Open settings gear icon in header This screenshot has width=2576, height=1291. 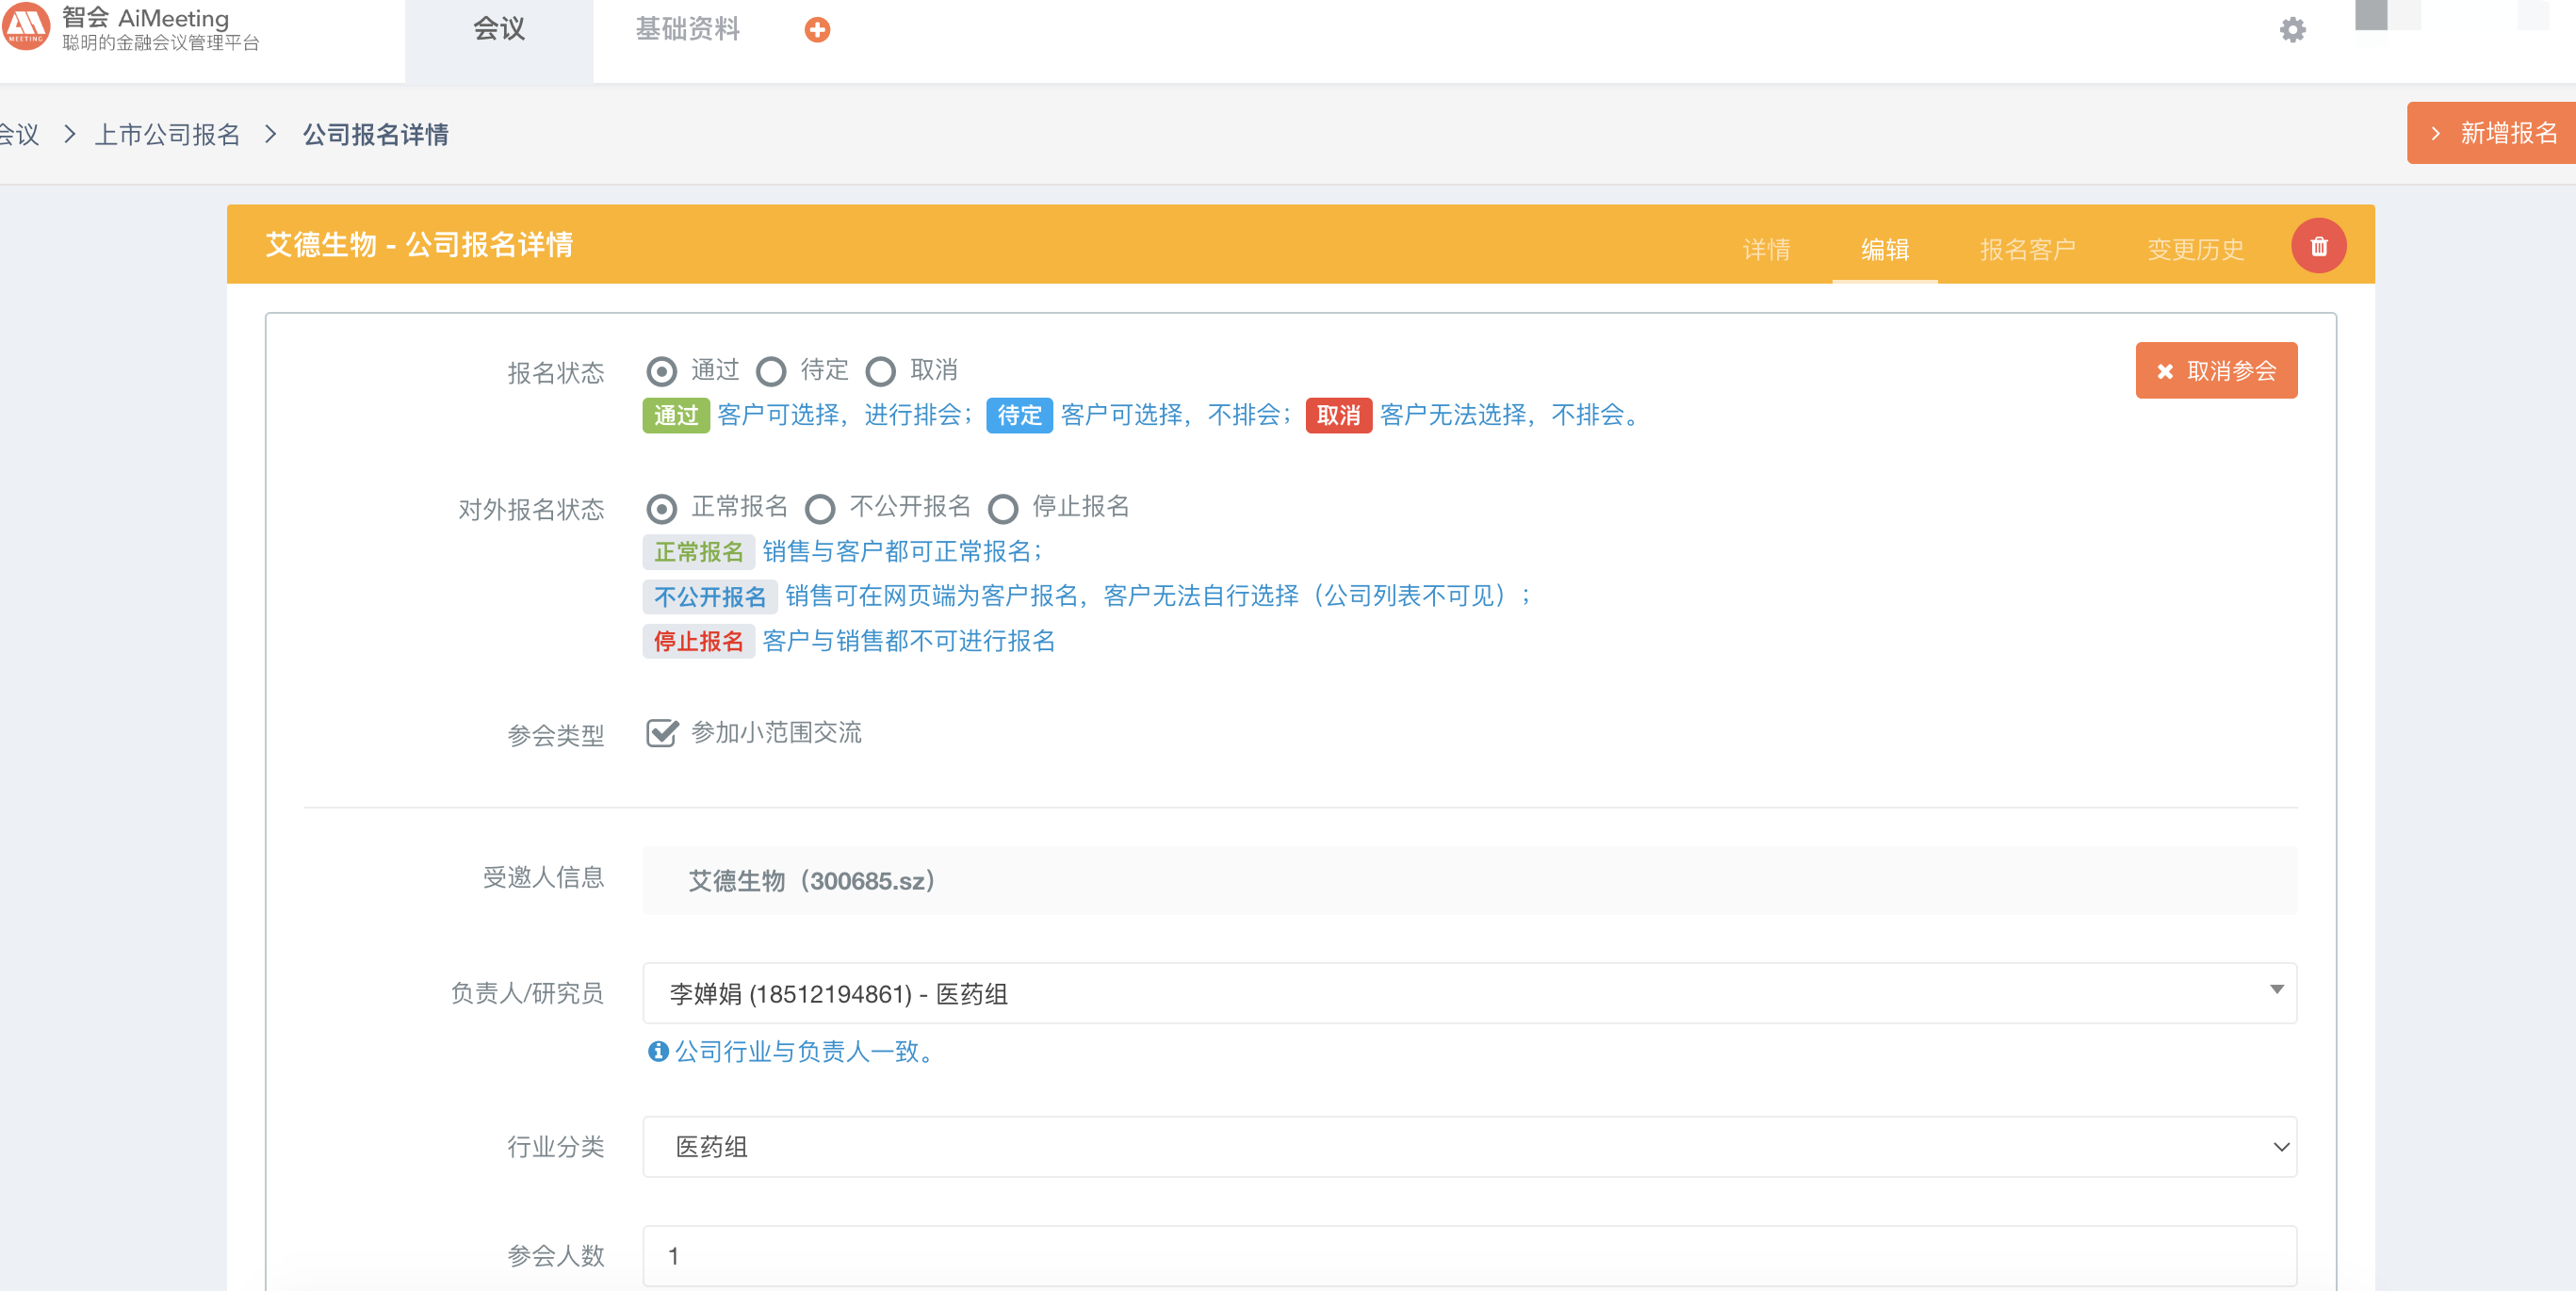coord(2292,30)
